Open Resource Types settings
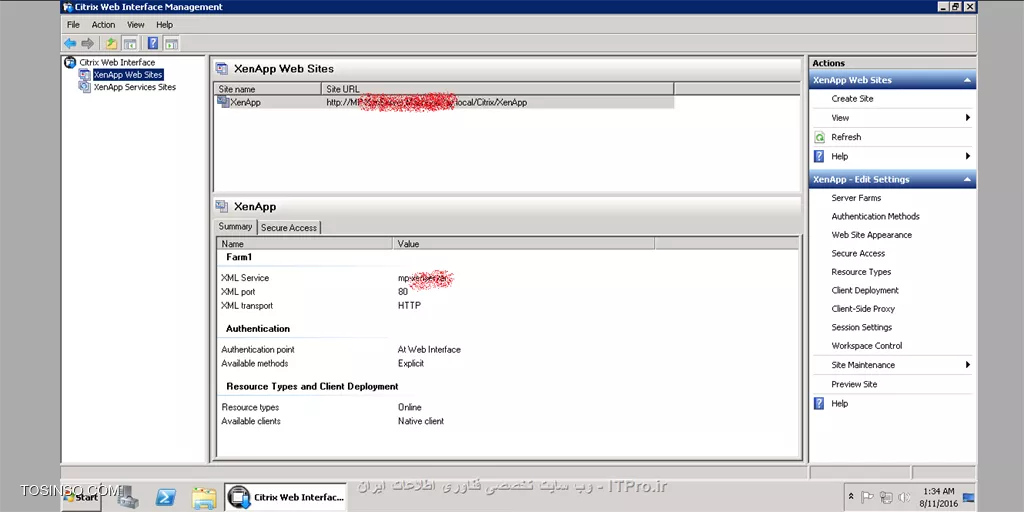 tap(861, 272)
